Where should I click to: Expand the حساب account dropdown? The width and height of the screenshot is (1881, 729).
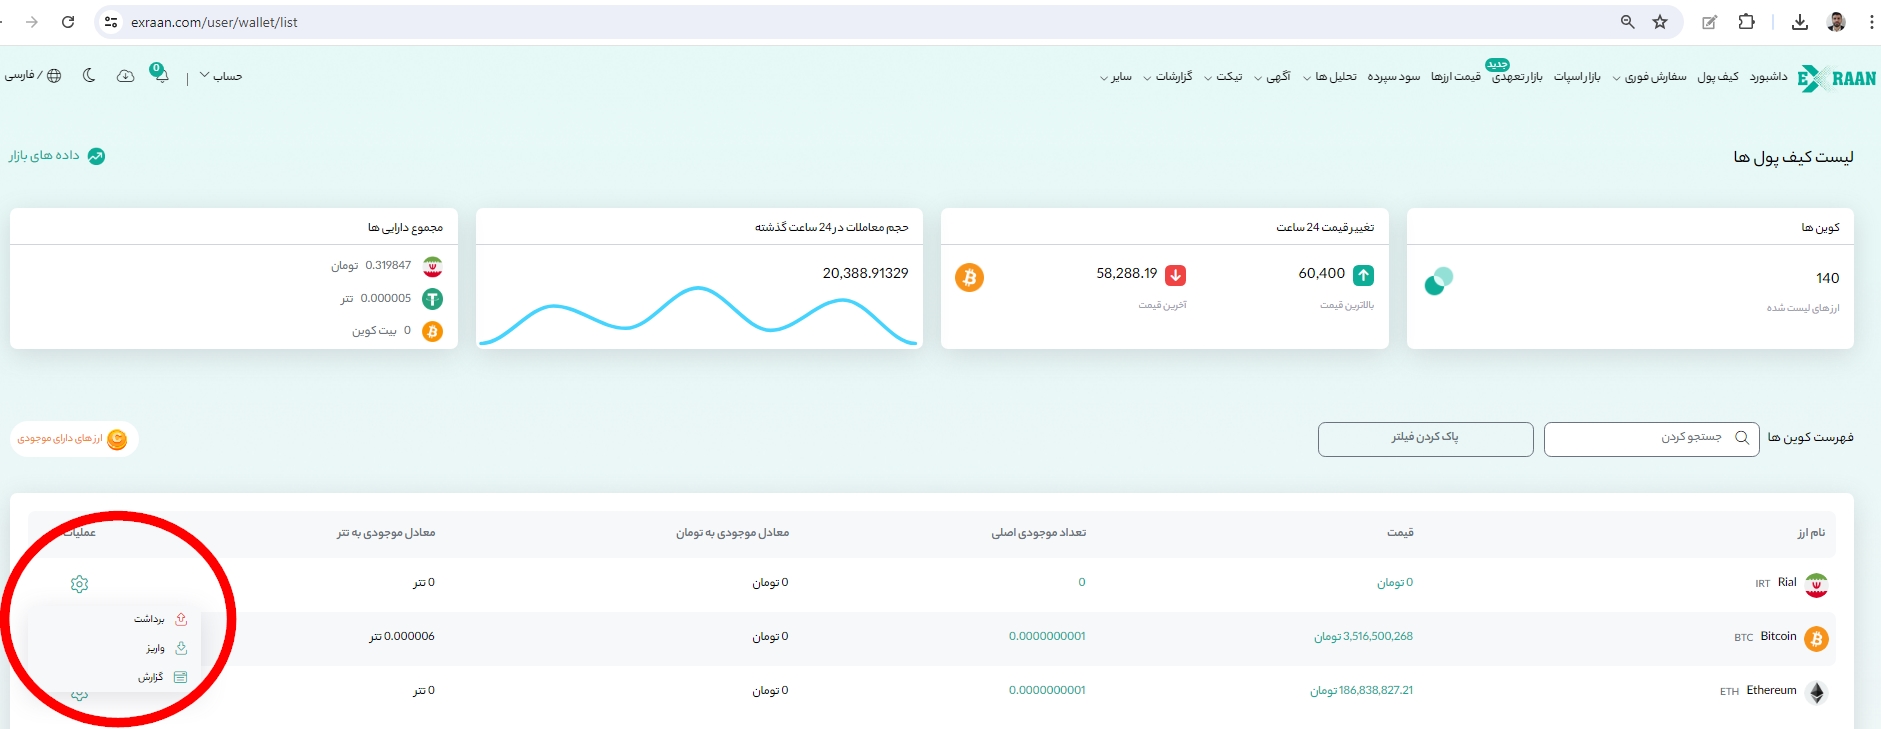tap(221, 76)
